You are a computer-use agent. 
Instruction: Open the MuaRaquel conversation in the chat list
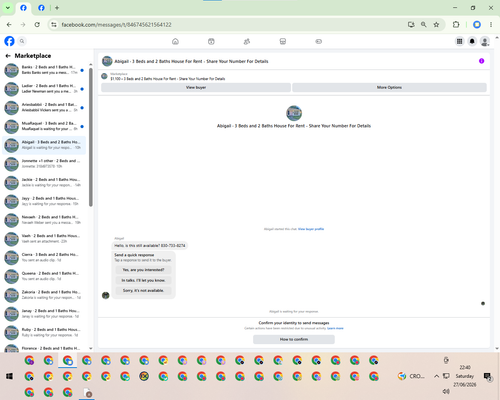[44, 126]
